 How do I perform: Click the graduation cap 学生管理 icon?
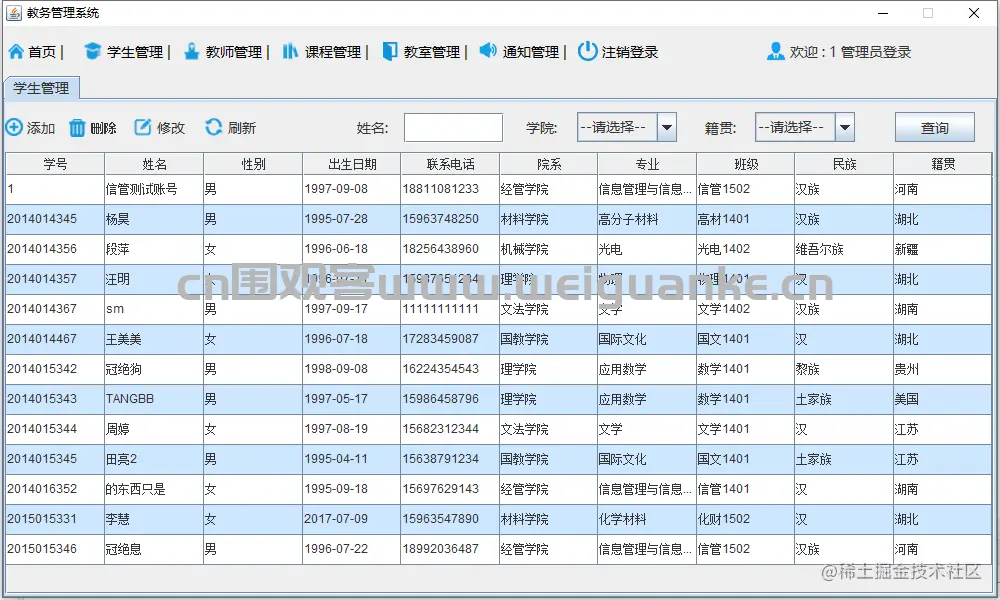click(92, 52)
